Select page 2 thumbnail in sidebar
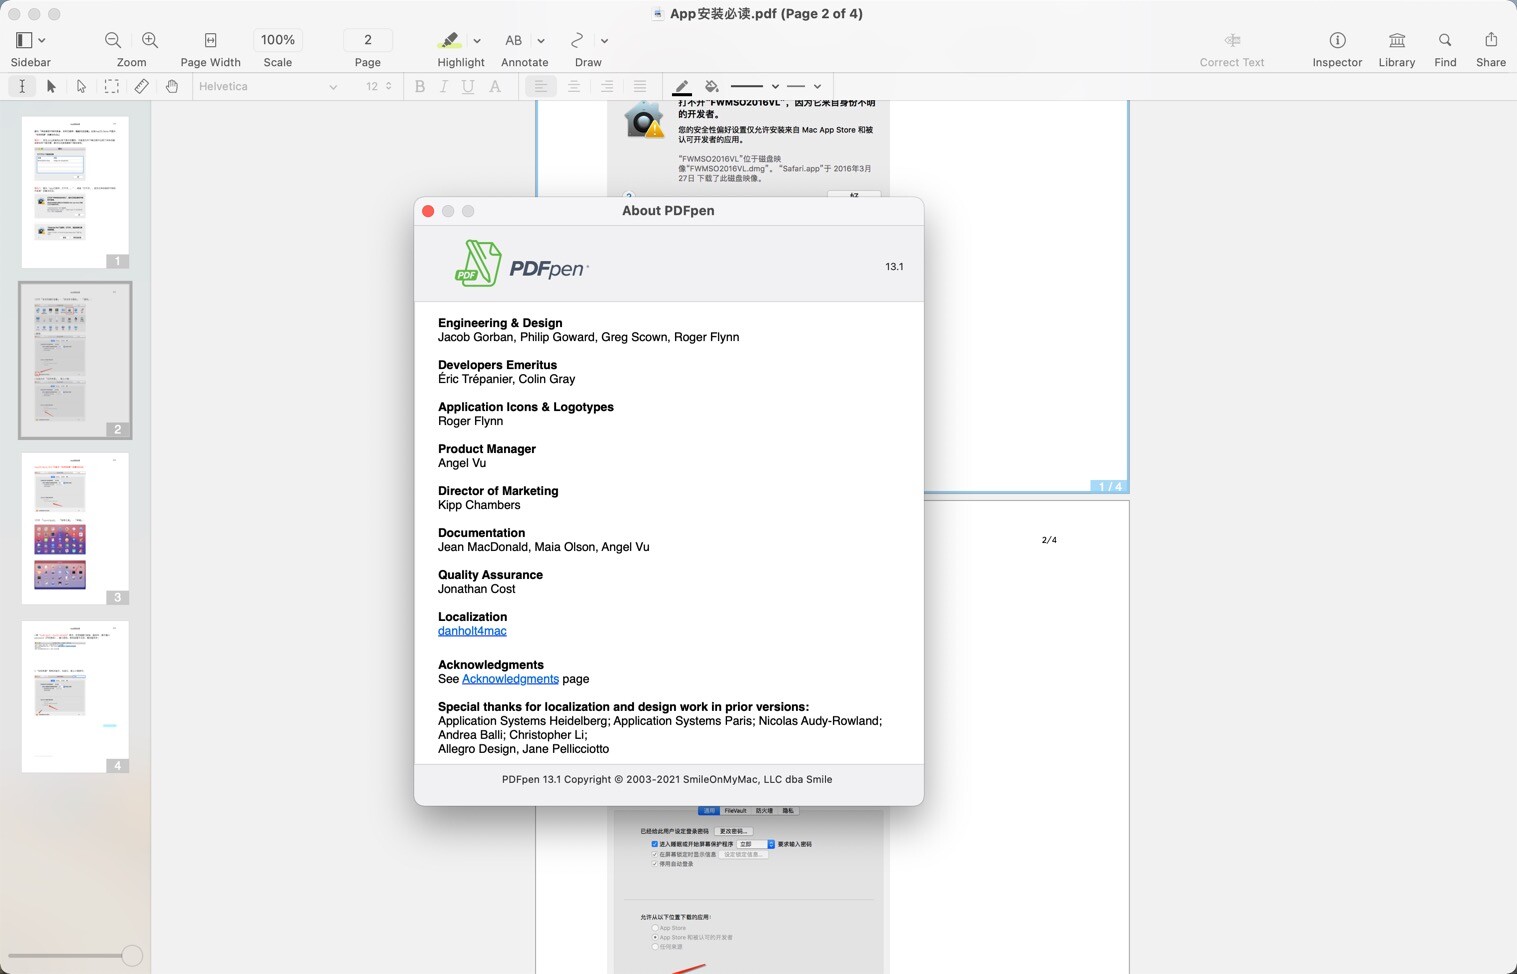 (75, 360)
